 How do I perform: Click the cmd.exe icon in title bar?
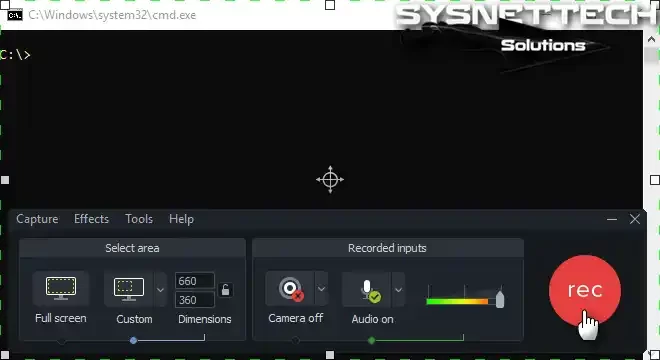(15, 15)
